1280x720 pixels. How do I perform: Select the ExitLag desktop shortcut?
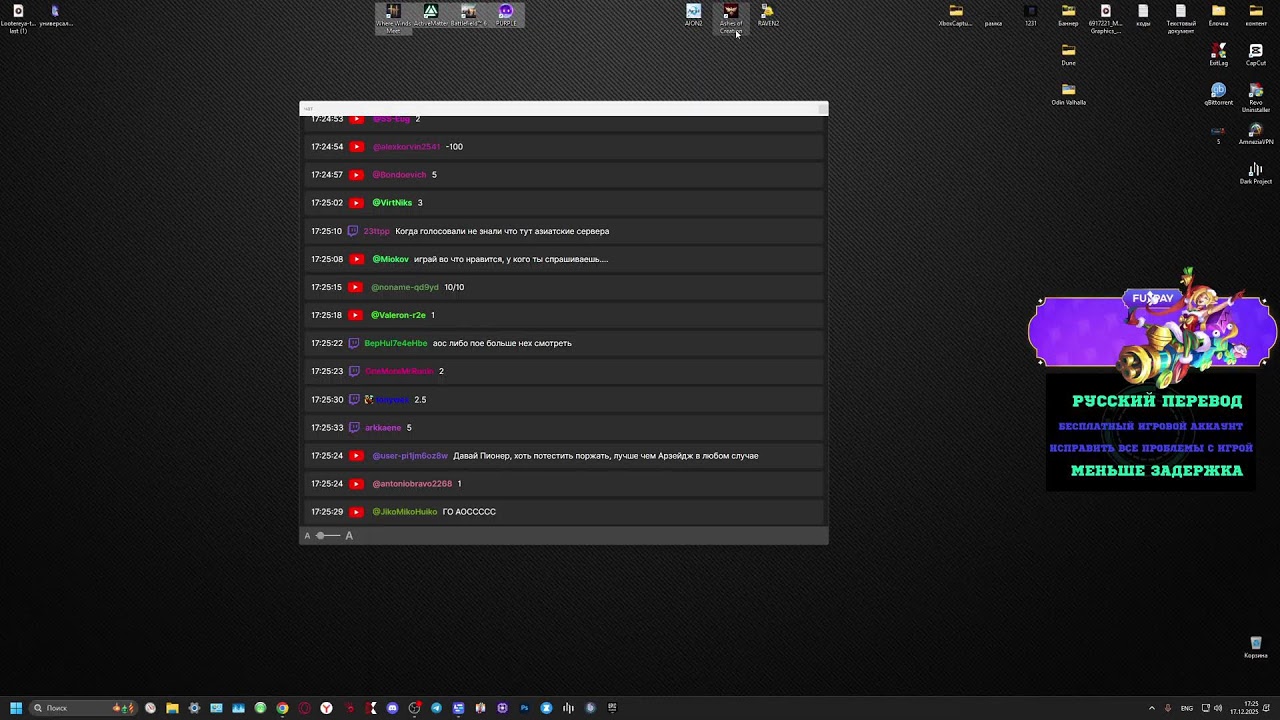[x=1218, y=55]
